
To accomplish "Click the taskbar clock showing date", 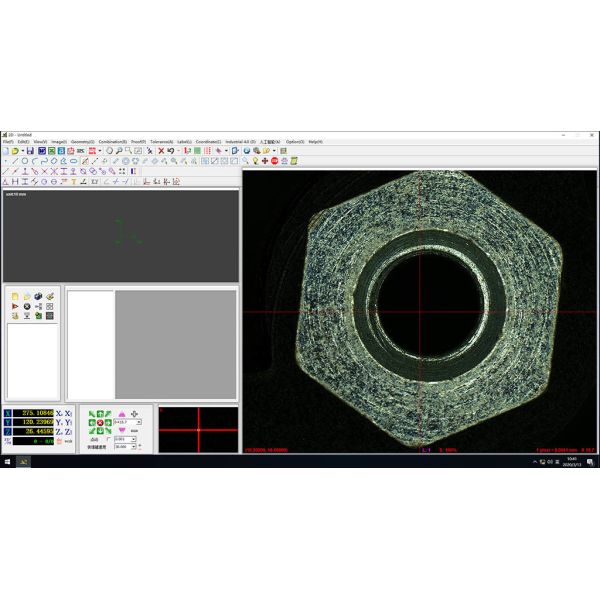I will point(572,462).
